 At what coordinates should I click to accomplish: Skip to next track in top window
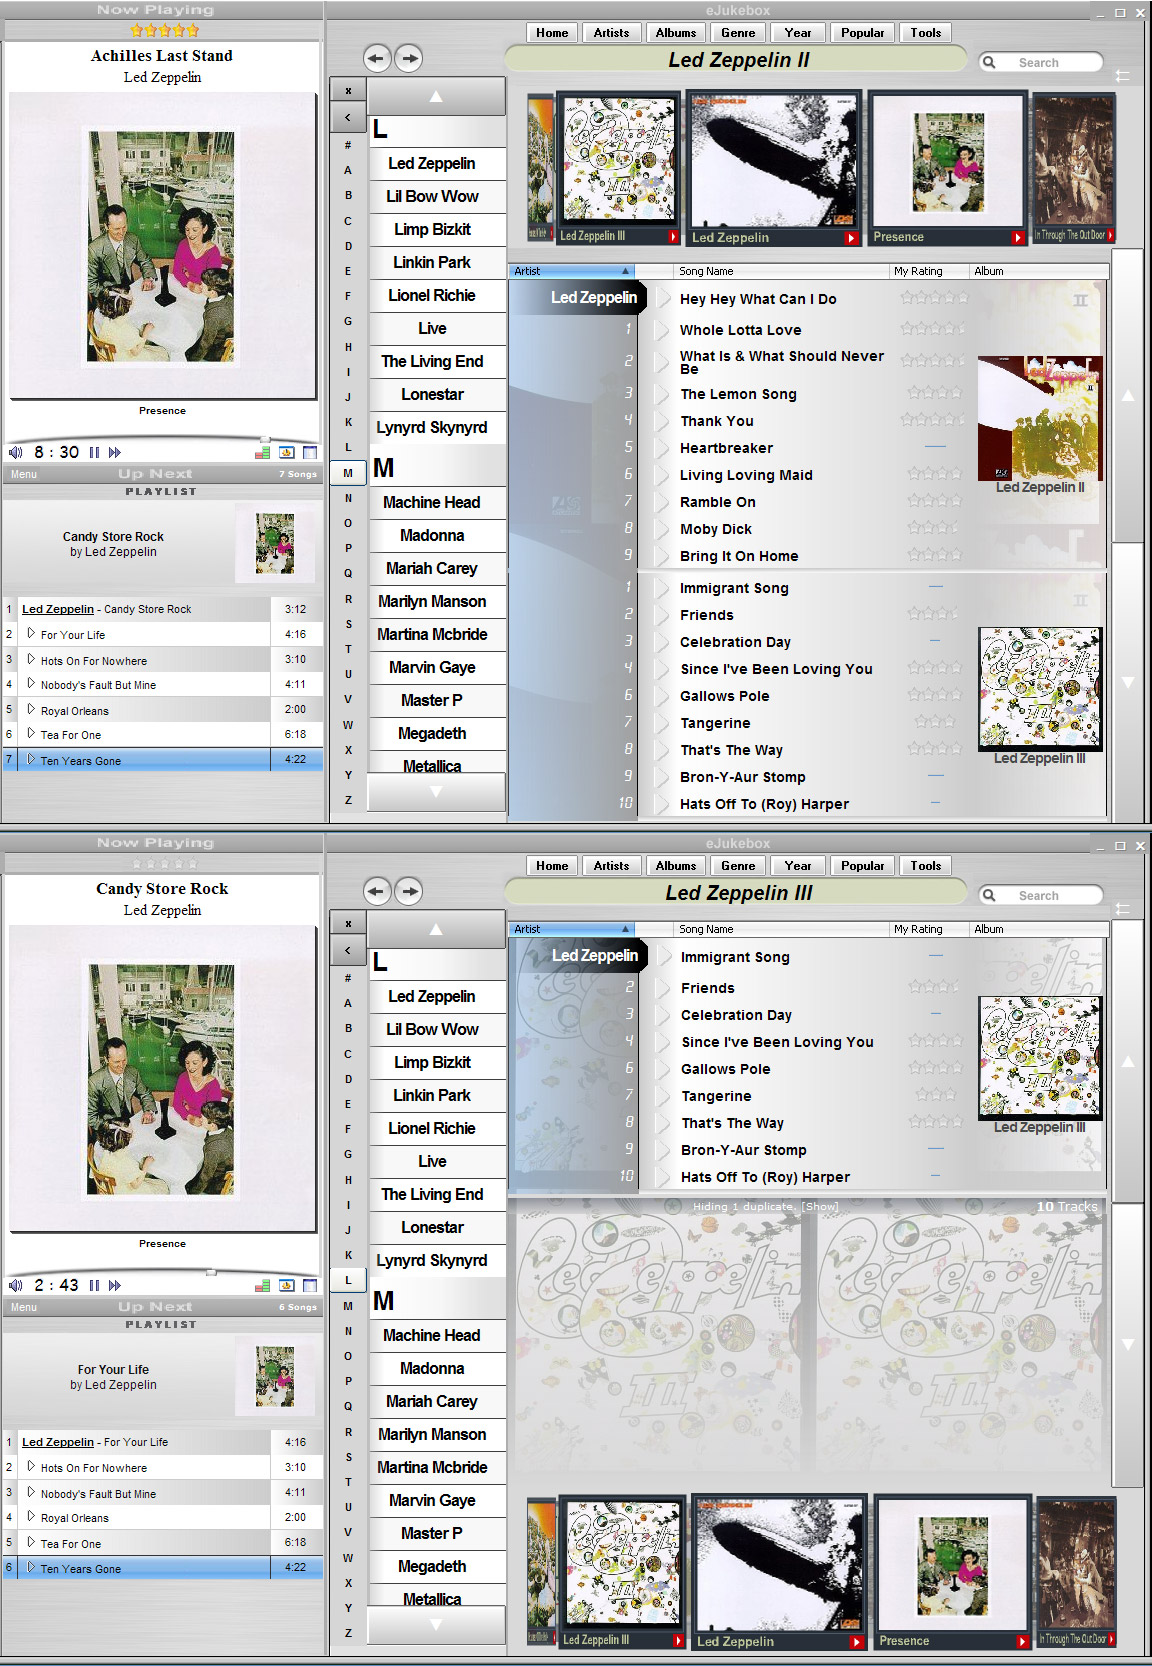(x=115, y=452)
